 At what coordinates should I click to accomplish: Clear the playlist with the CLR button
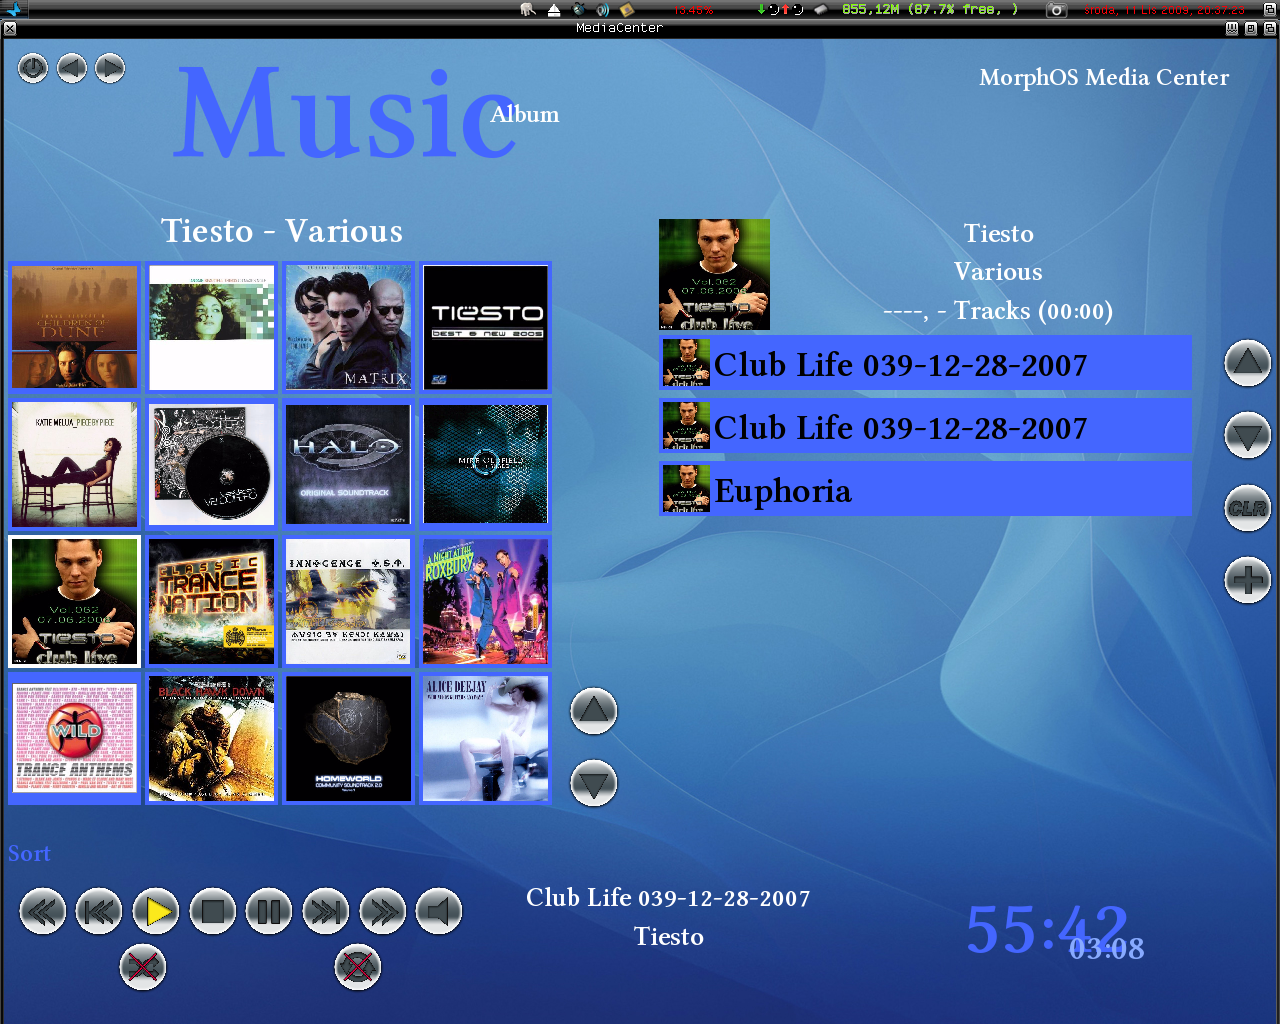(1248, 508)
